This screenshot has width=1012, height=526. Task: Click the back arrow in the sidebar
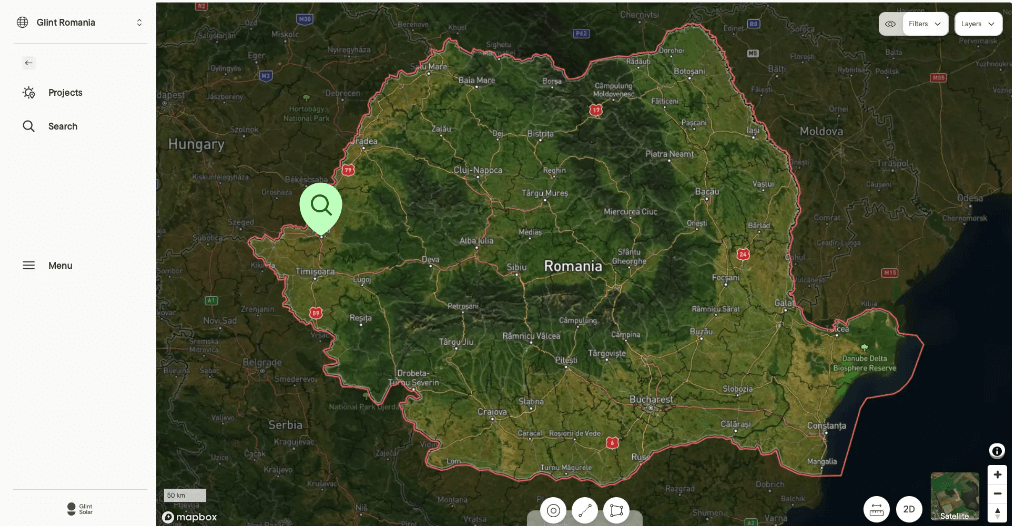(28, 63)
